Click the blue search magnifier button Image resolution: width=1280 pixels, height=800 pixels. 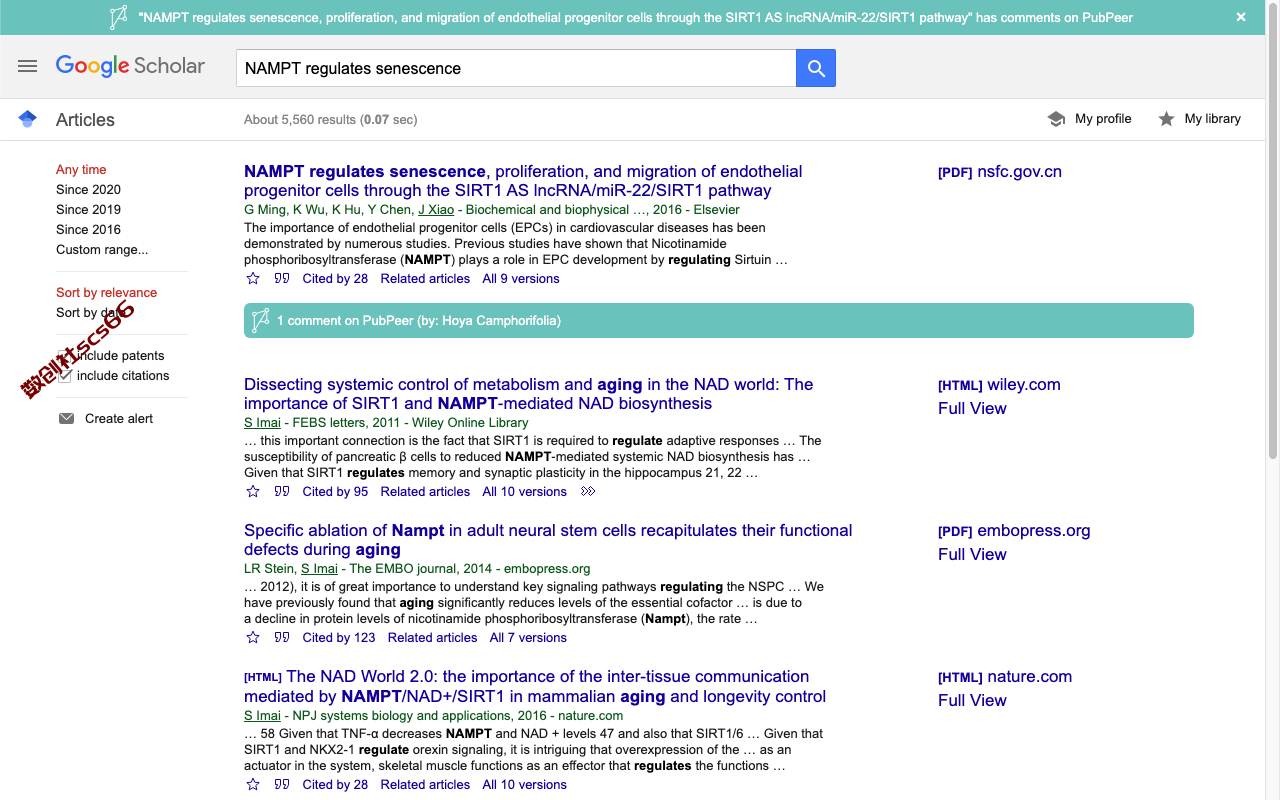tap(816, 68)
